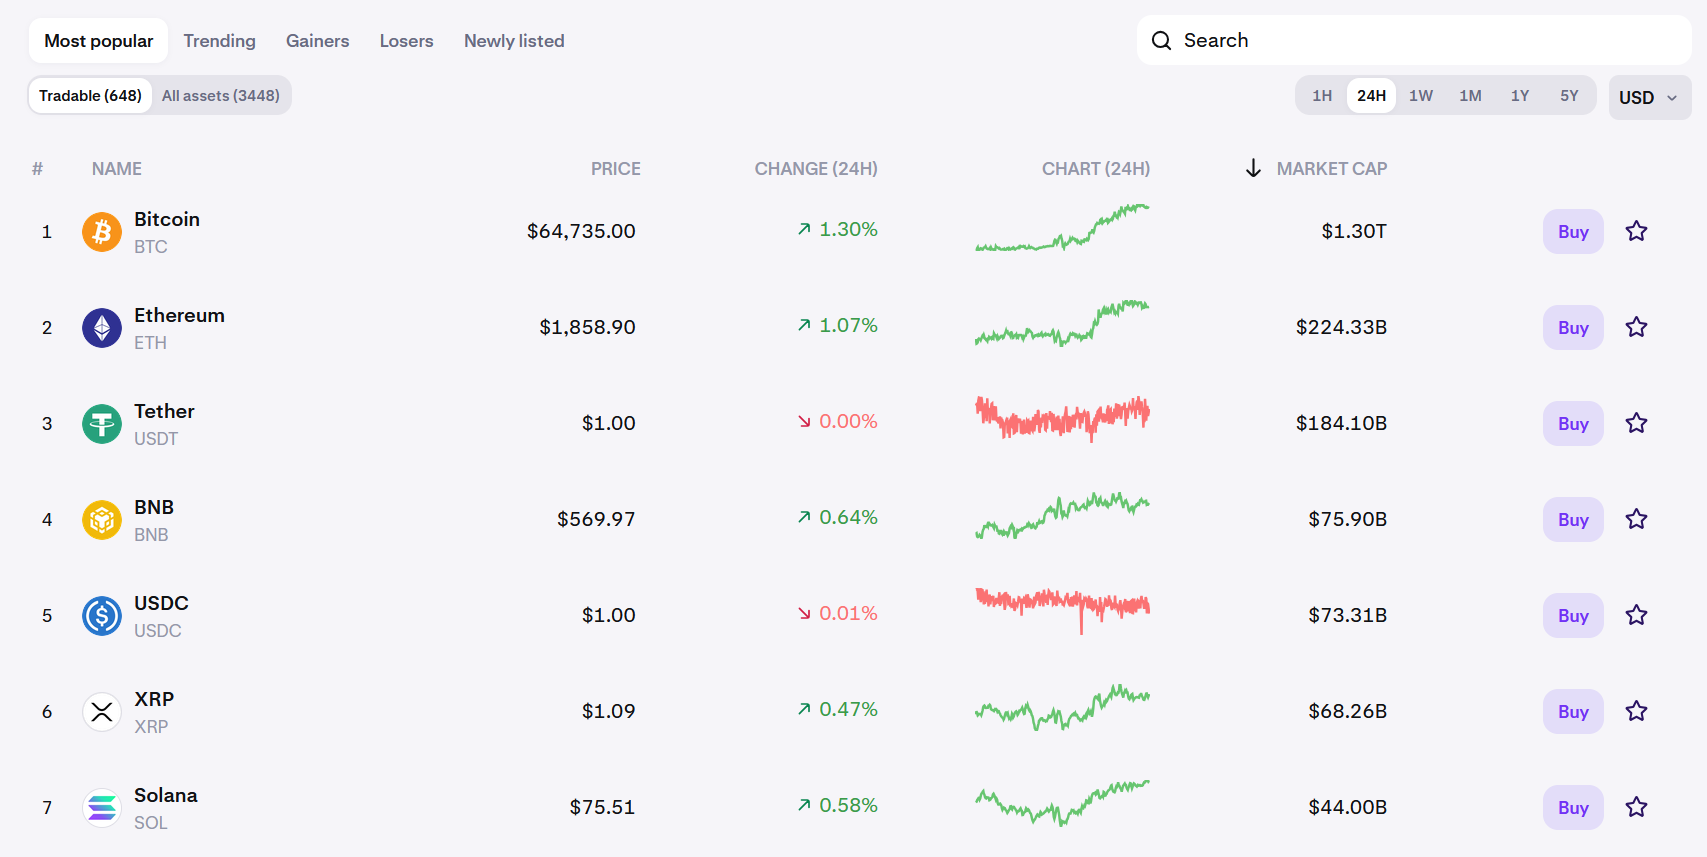Viewport: 1707px width, 857px height.
Task: Click the Search input field
Action: (1414, 41)
